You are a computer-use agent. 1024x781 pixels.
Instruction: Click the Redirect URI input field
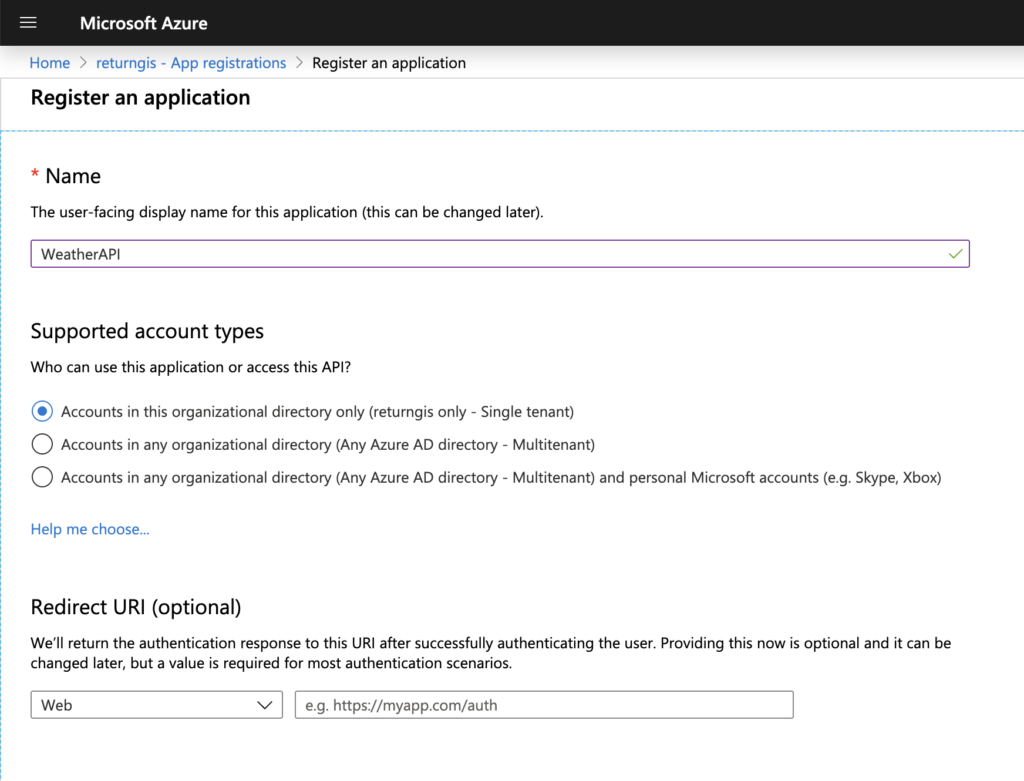tap(544, 705)
